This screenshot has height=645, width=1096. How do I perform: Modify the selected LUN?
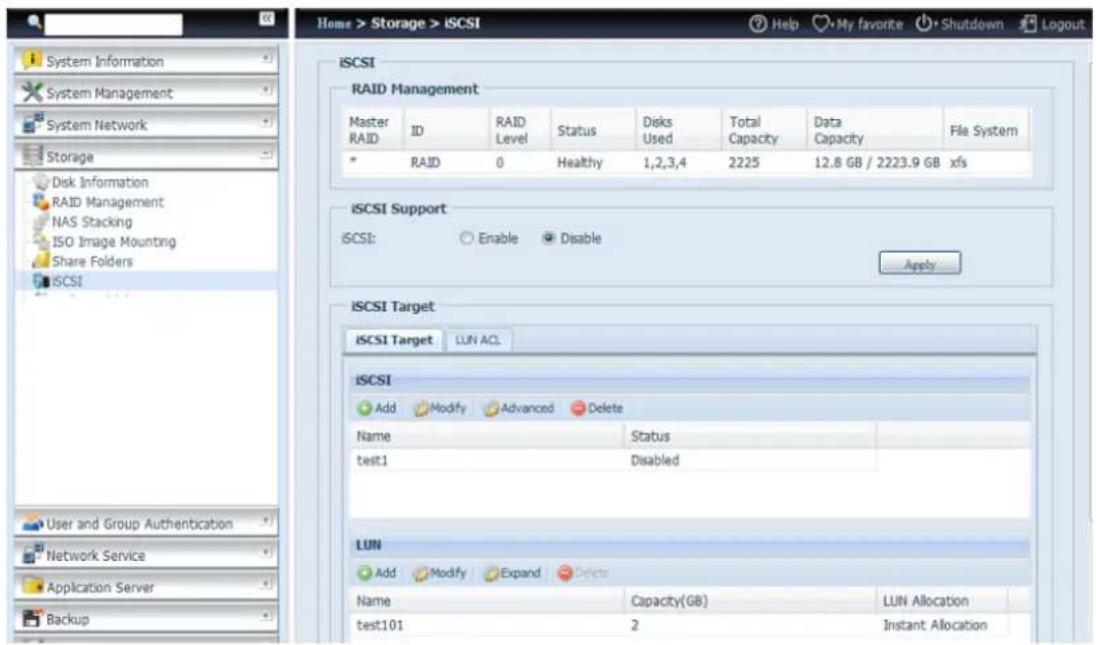click(x=440, y=573)
